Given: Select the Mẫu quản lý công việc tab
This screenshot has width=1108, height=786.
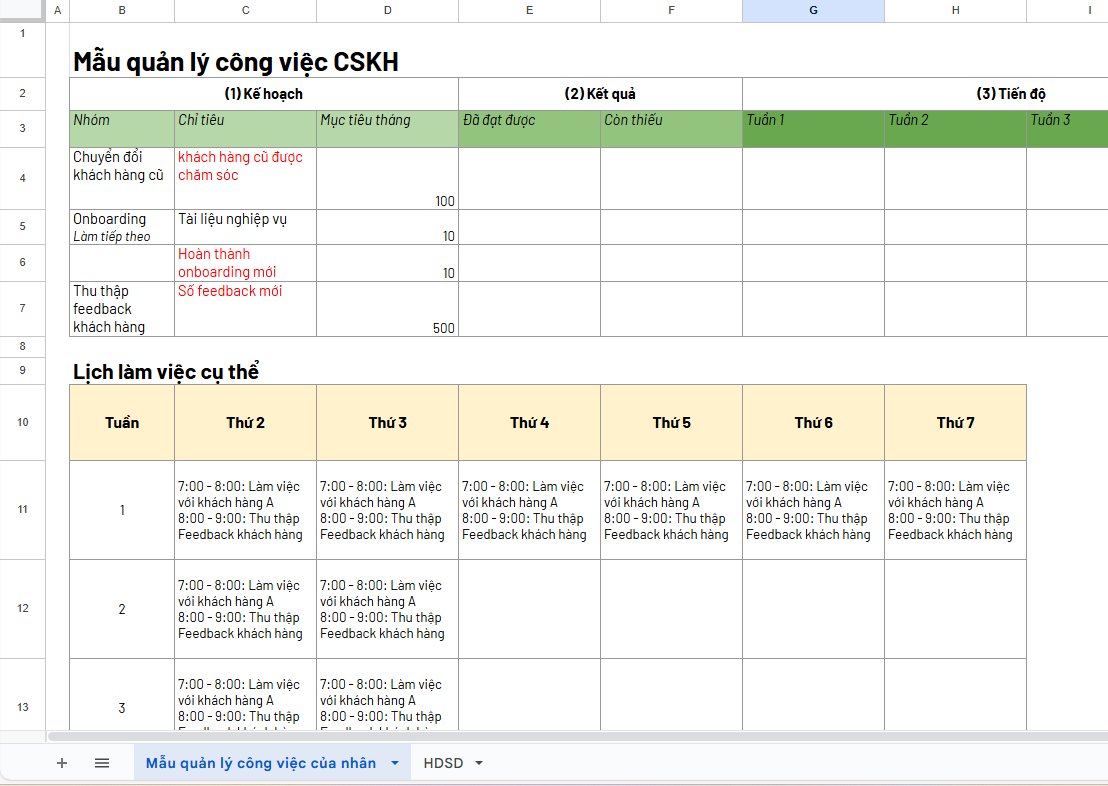Looking at the screenshot, I should pos(260,763).
